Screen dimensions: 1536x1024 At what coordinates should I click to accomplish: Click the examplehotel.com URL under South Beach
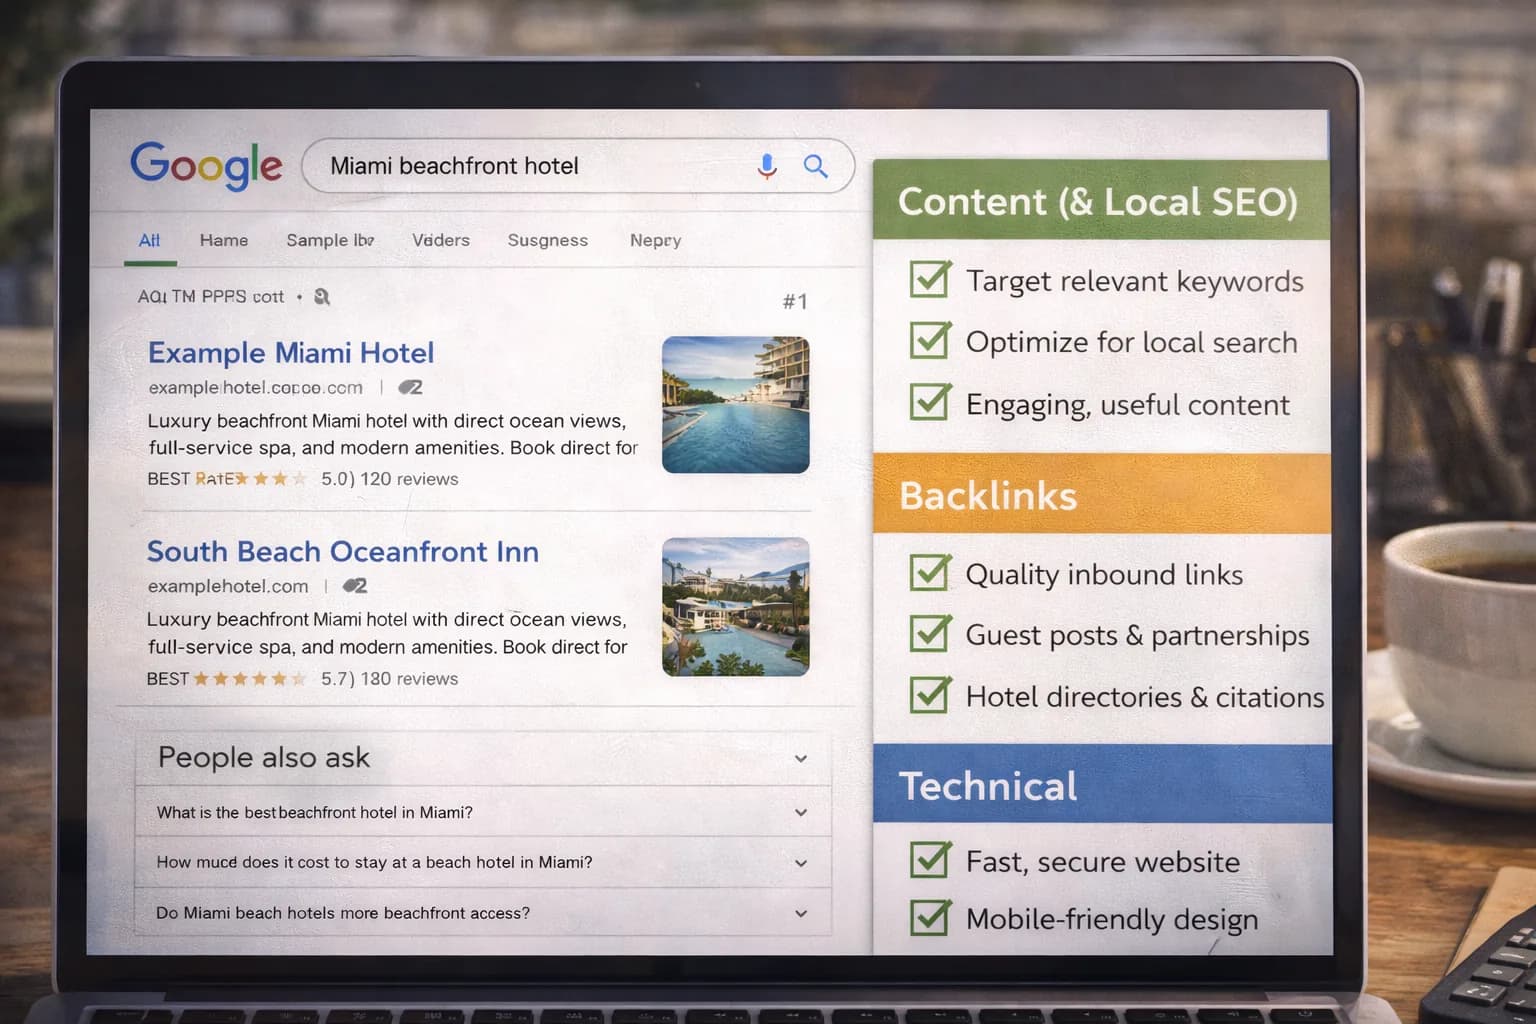(x=228, y=586)
